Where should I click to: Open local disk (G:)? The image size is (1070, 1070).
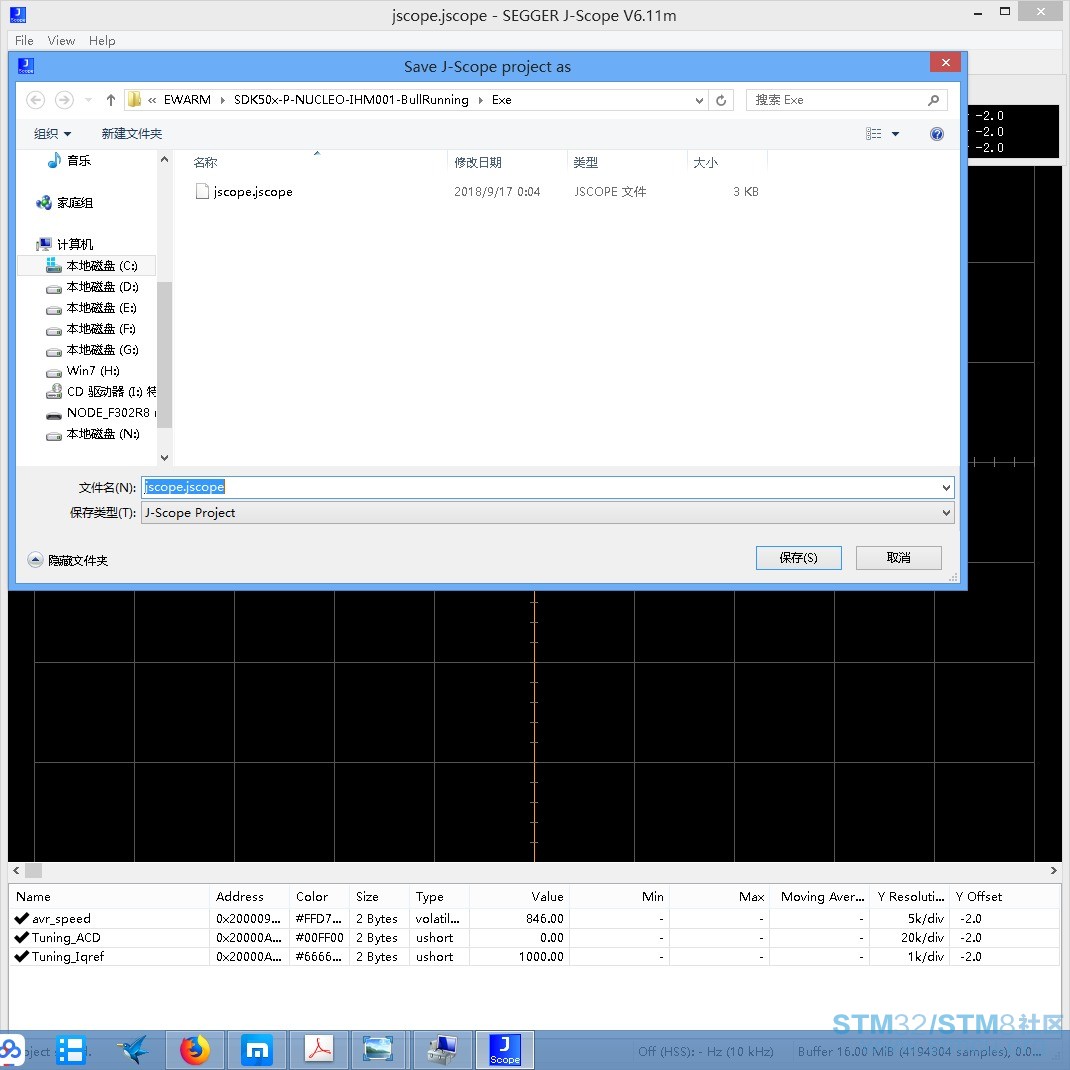pyautogui.click(x=91, y=350)
